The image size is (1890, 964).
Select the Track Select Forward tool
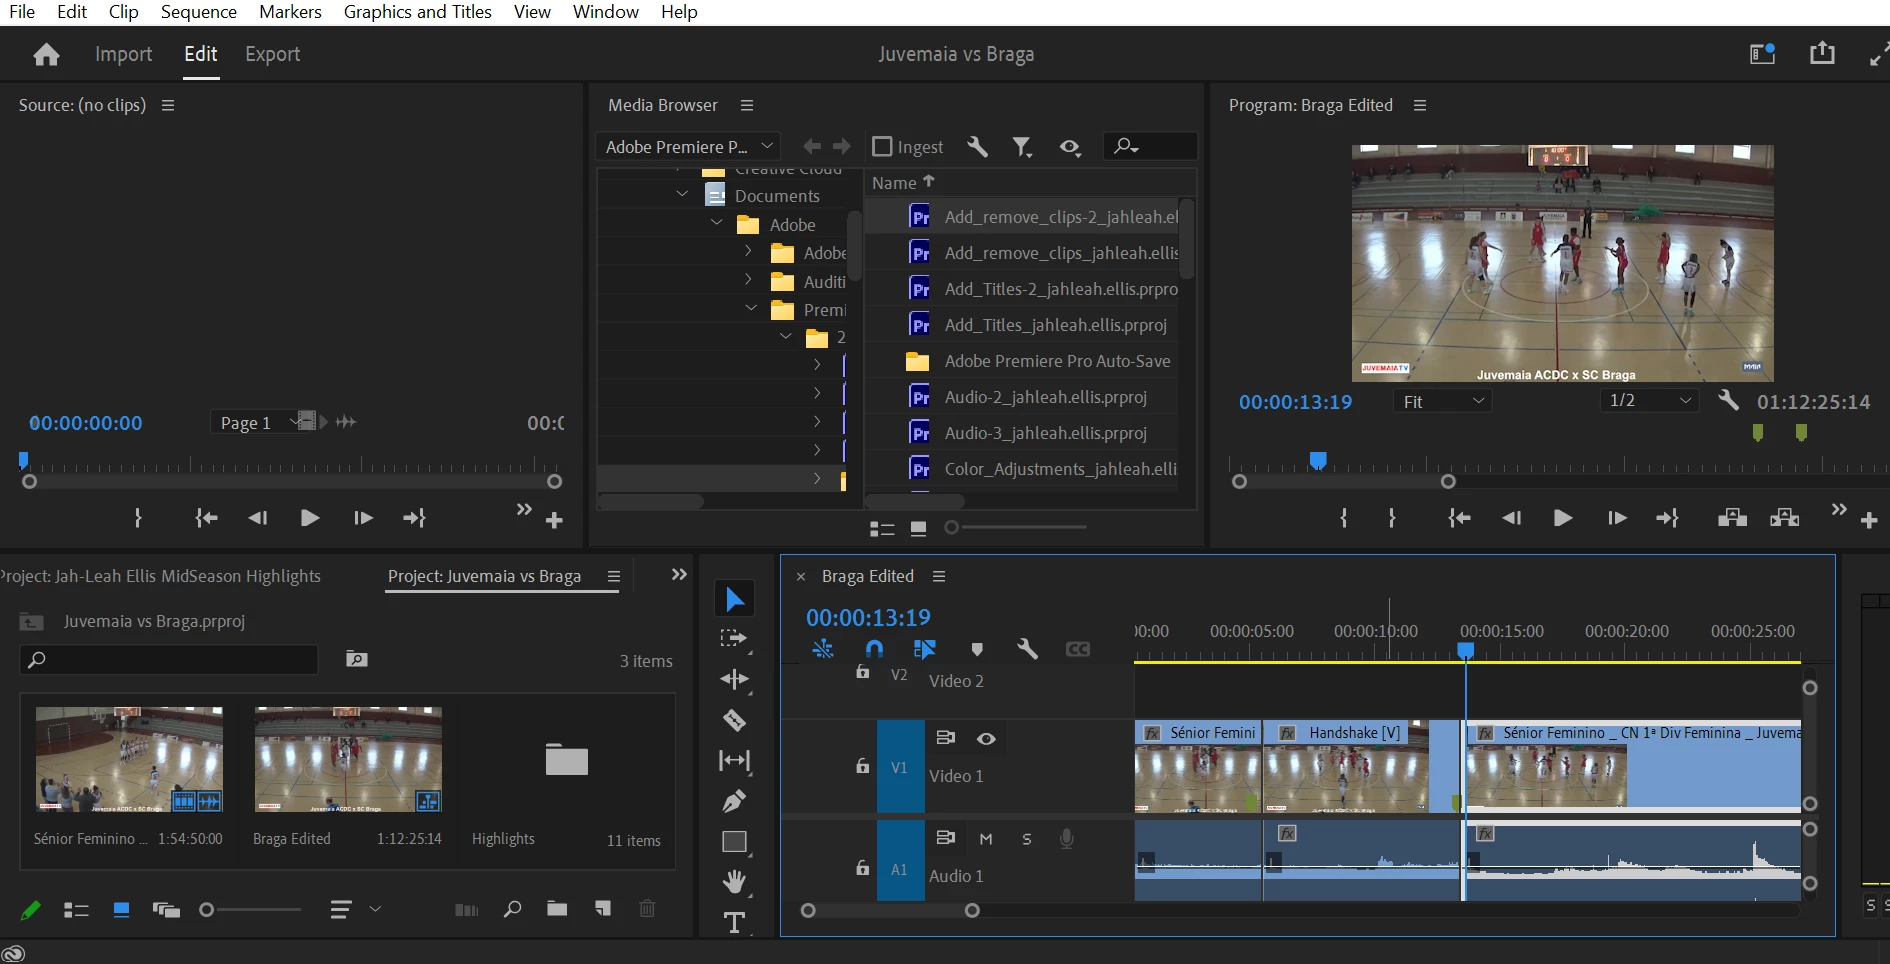coord(734,639)
